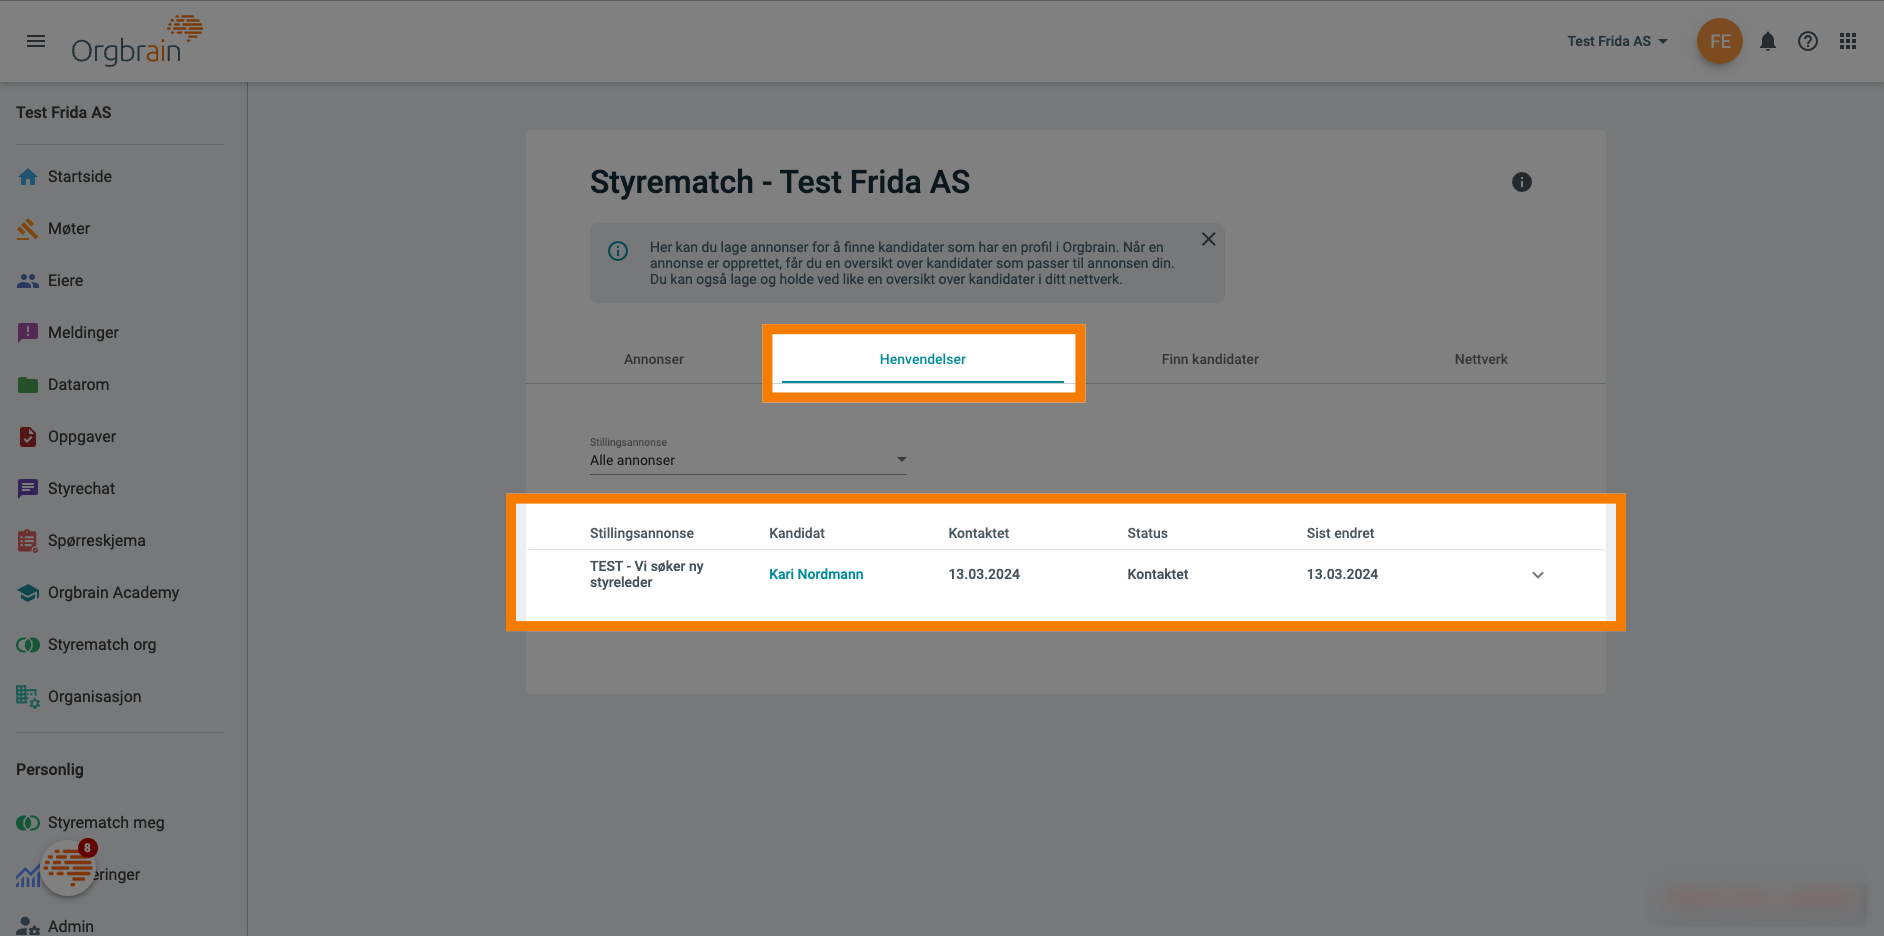Viewport: 1884px width, 936px height.
Task: Close the info banner with X
Action: (1208, 239)
